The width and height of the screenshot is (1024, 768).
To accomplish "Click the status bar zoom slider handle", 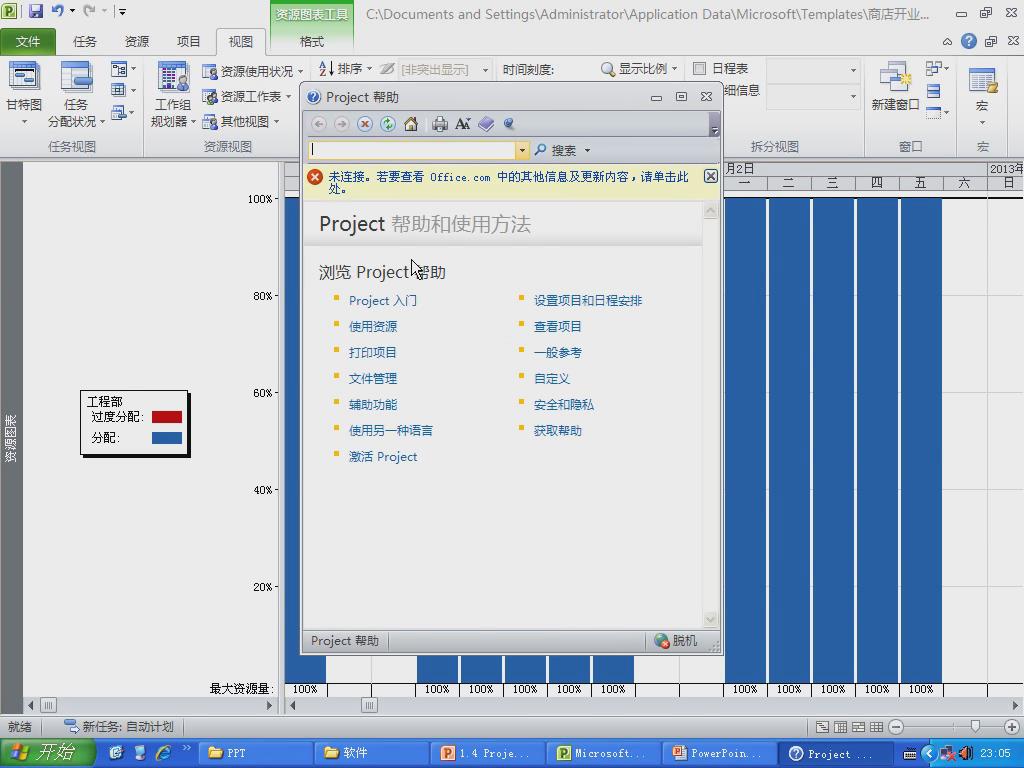I will [975, 726].
